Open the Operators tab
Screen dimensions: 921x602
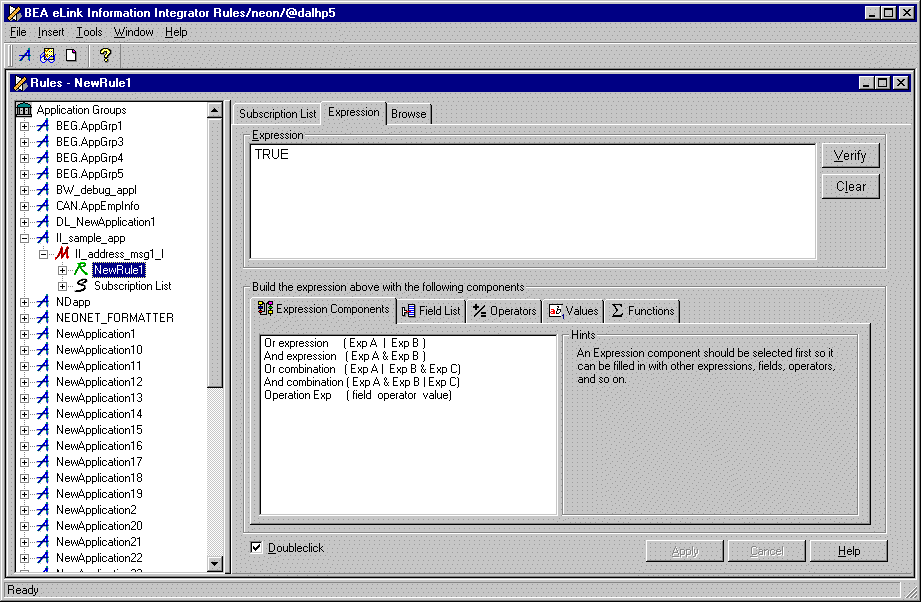[x=505, y=311]
